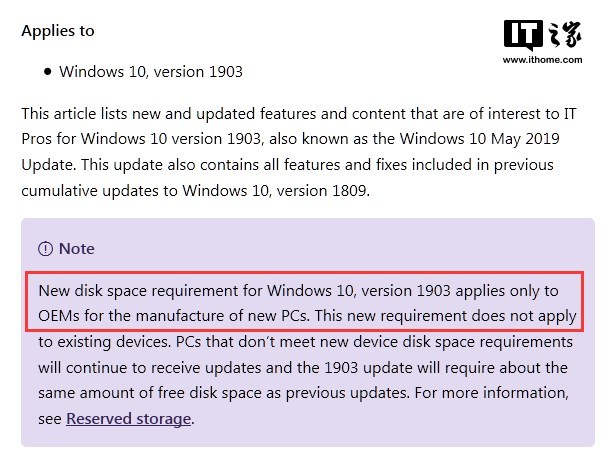Click the www.ithome.com watermark text
Image resolution: width=609 pixels, height=469 pixels.
(542, 60)
